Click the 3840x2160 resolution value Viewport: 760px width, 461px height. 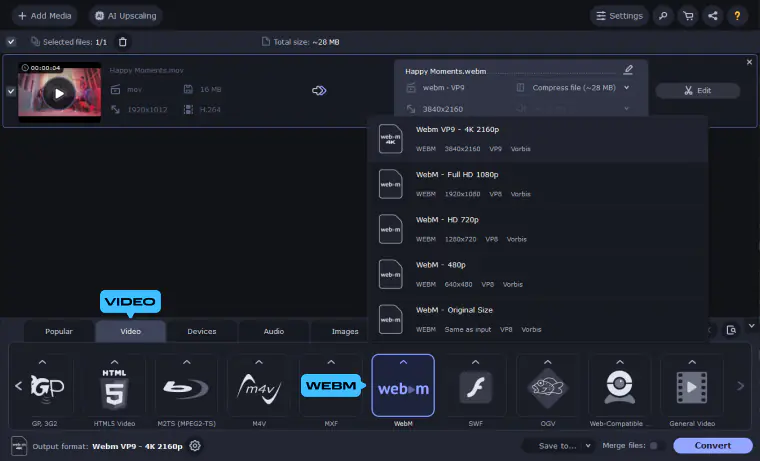pos(443,109)
